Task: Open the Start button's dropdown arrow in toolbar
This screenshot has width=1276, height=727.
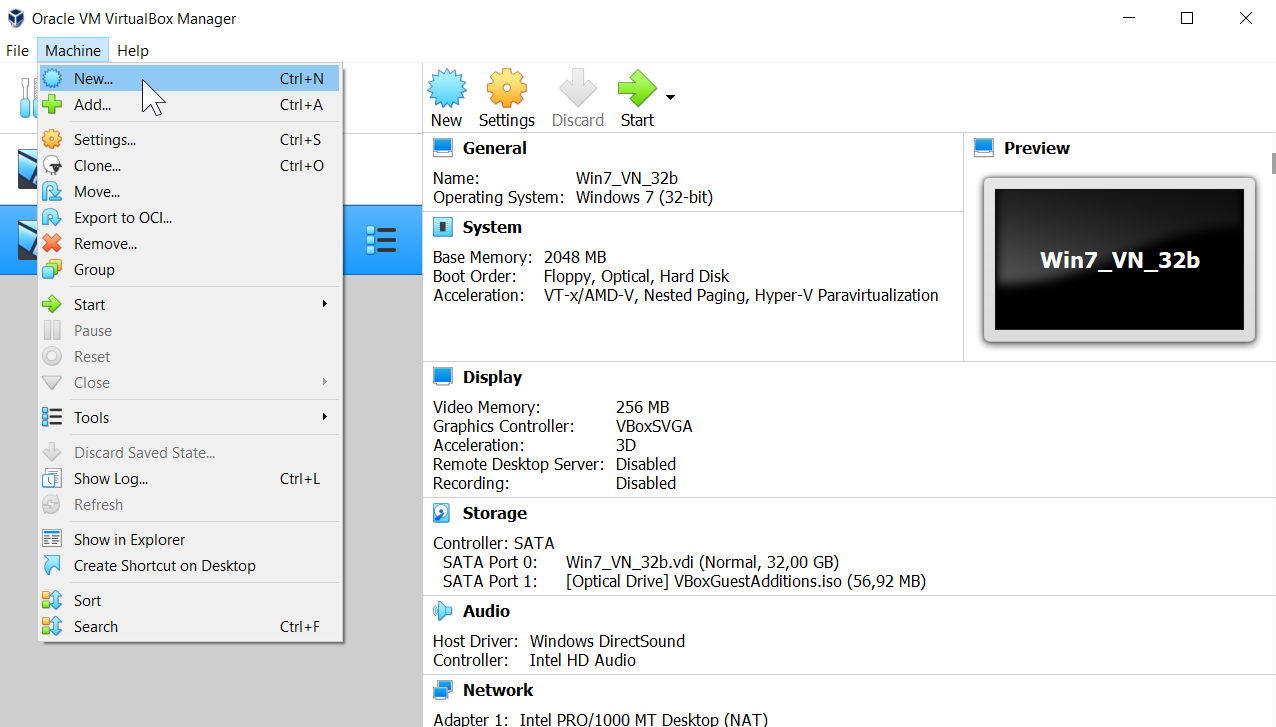Action: [670, 98]
